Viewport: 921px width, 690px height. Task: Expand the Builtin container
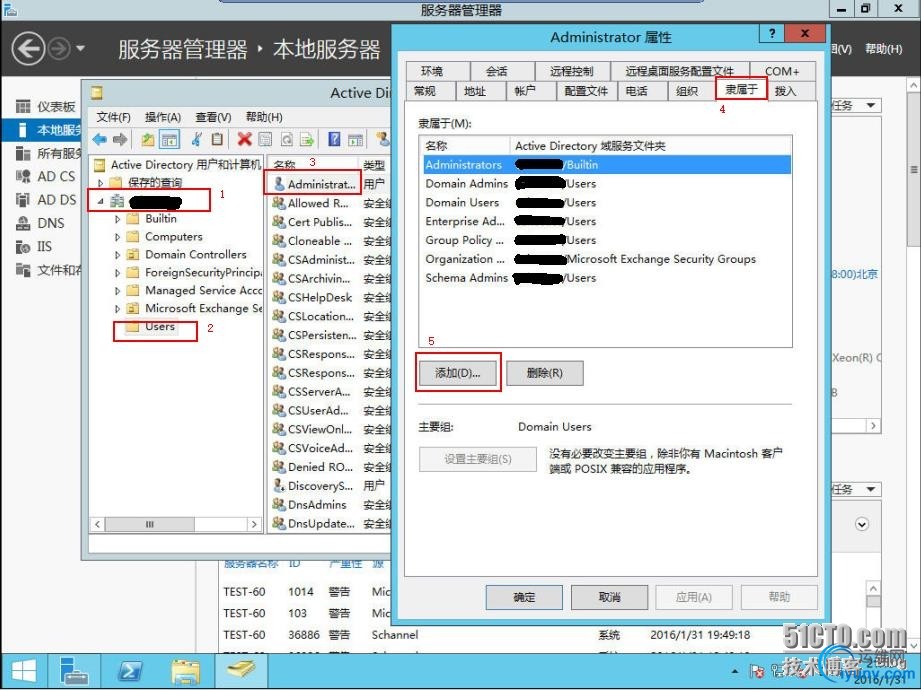117,219
